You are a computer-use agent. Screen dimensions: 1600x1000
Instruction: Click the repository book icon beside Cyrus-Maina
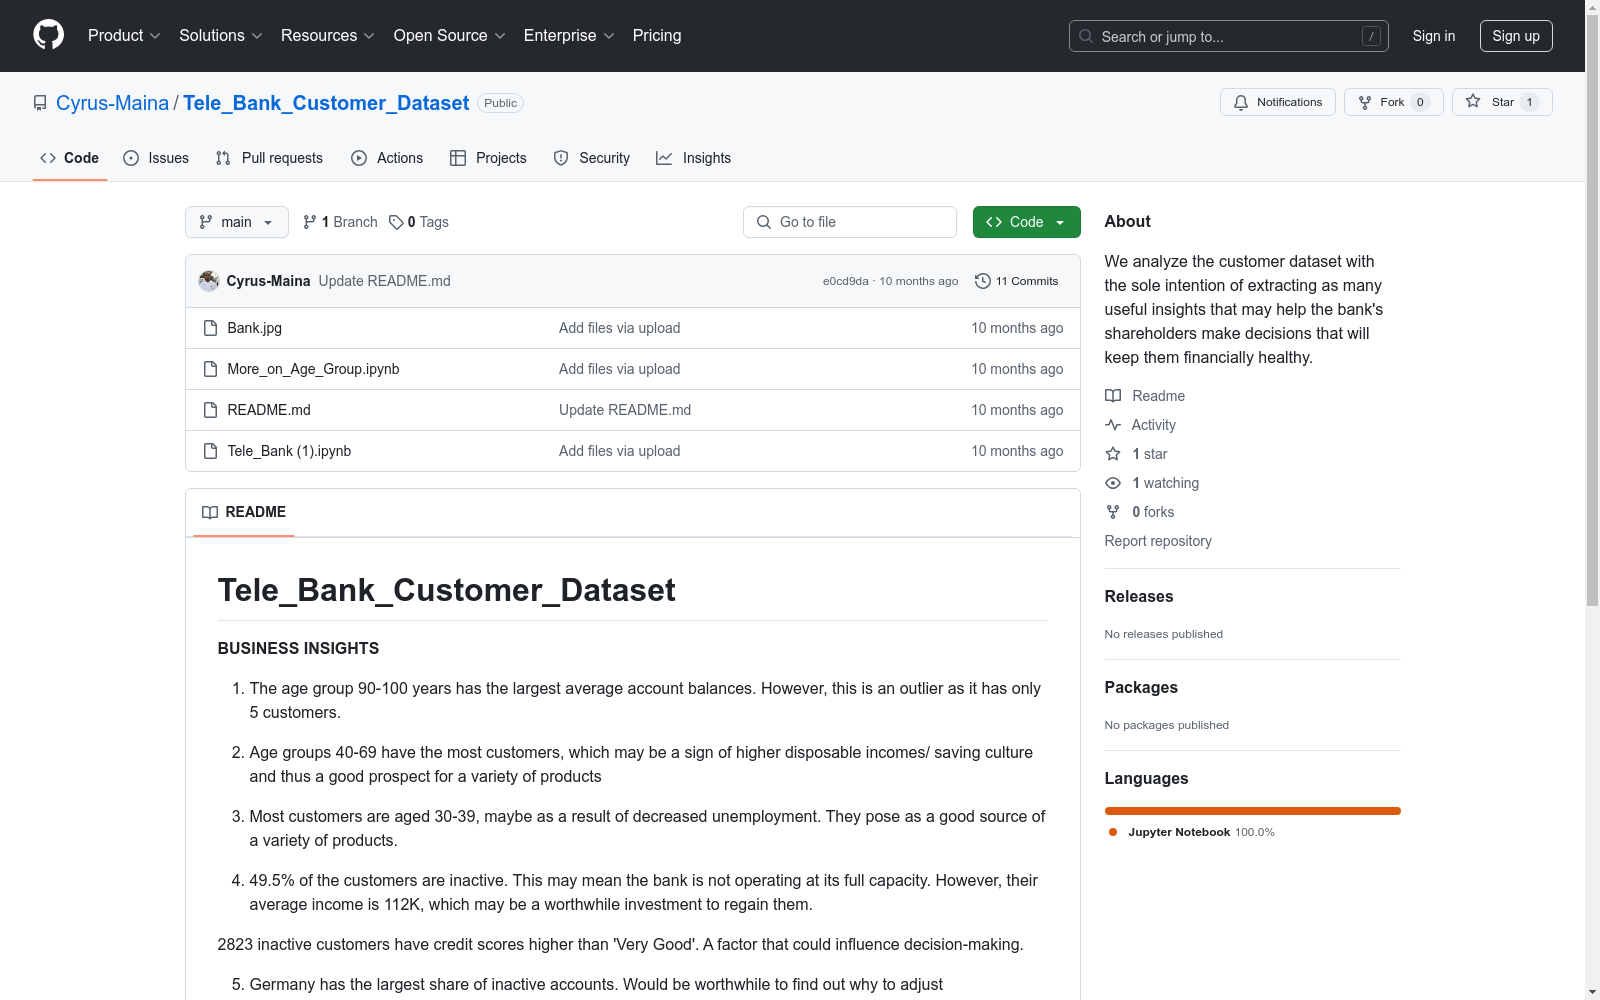point(40,103)
